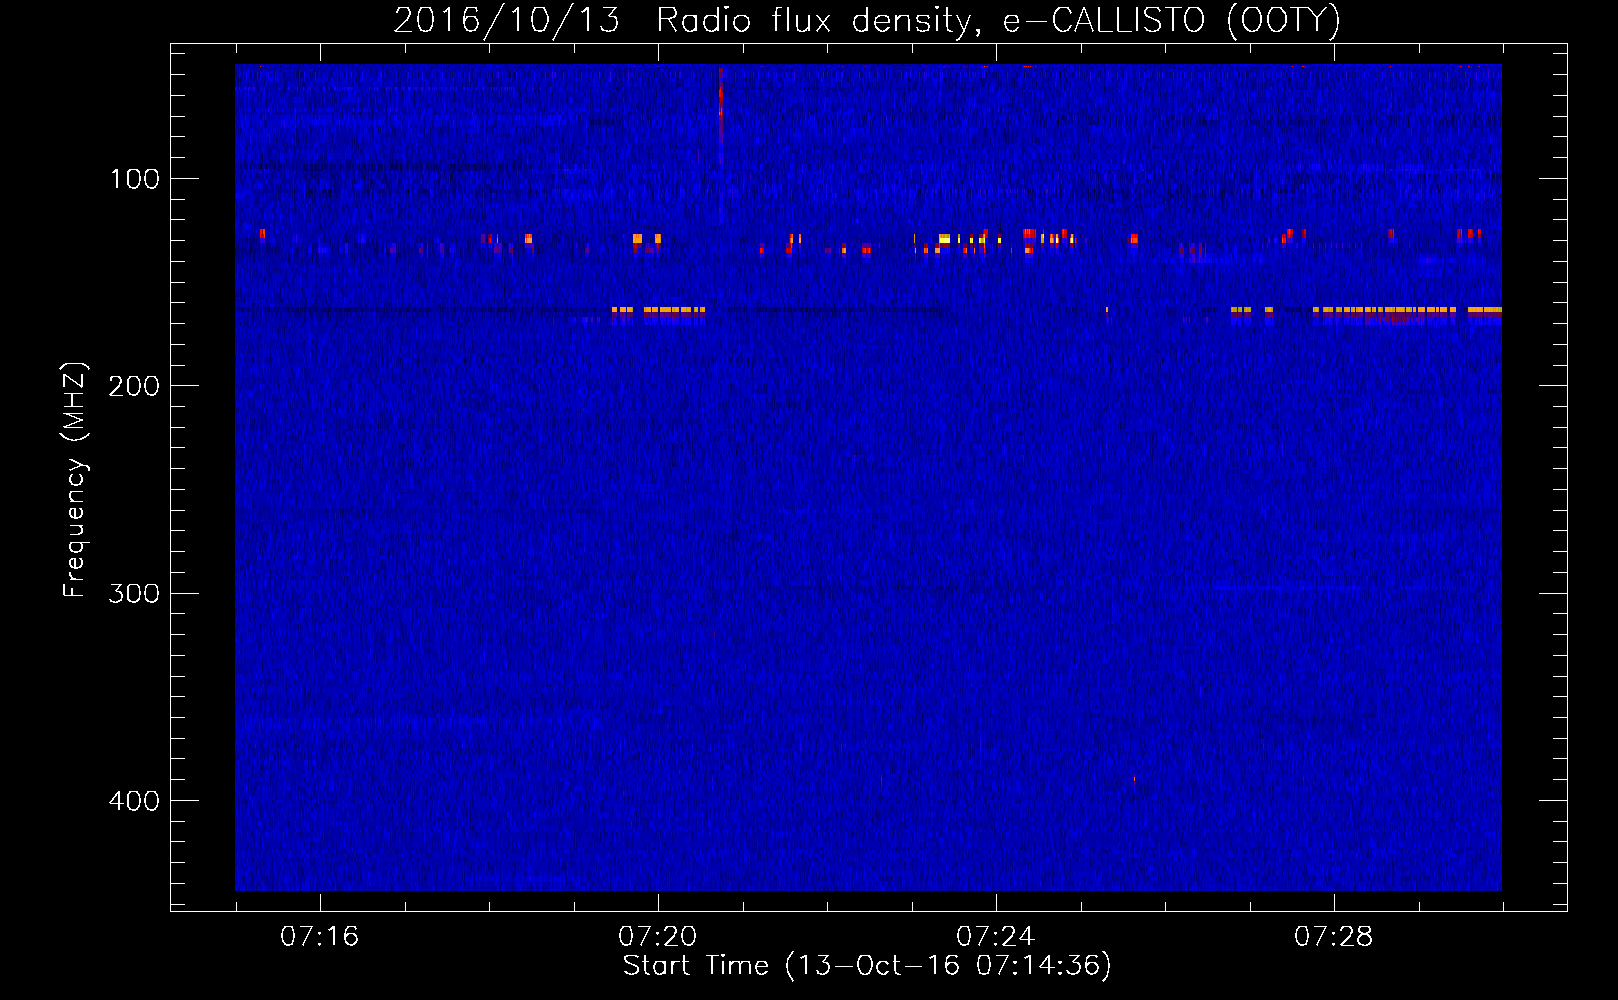Click the 'Frequency (MHZ)' y-axis label
1618x1000 pixels.
click(x=75, y=480)
